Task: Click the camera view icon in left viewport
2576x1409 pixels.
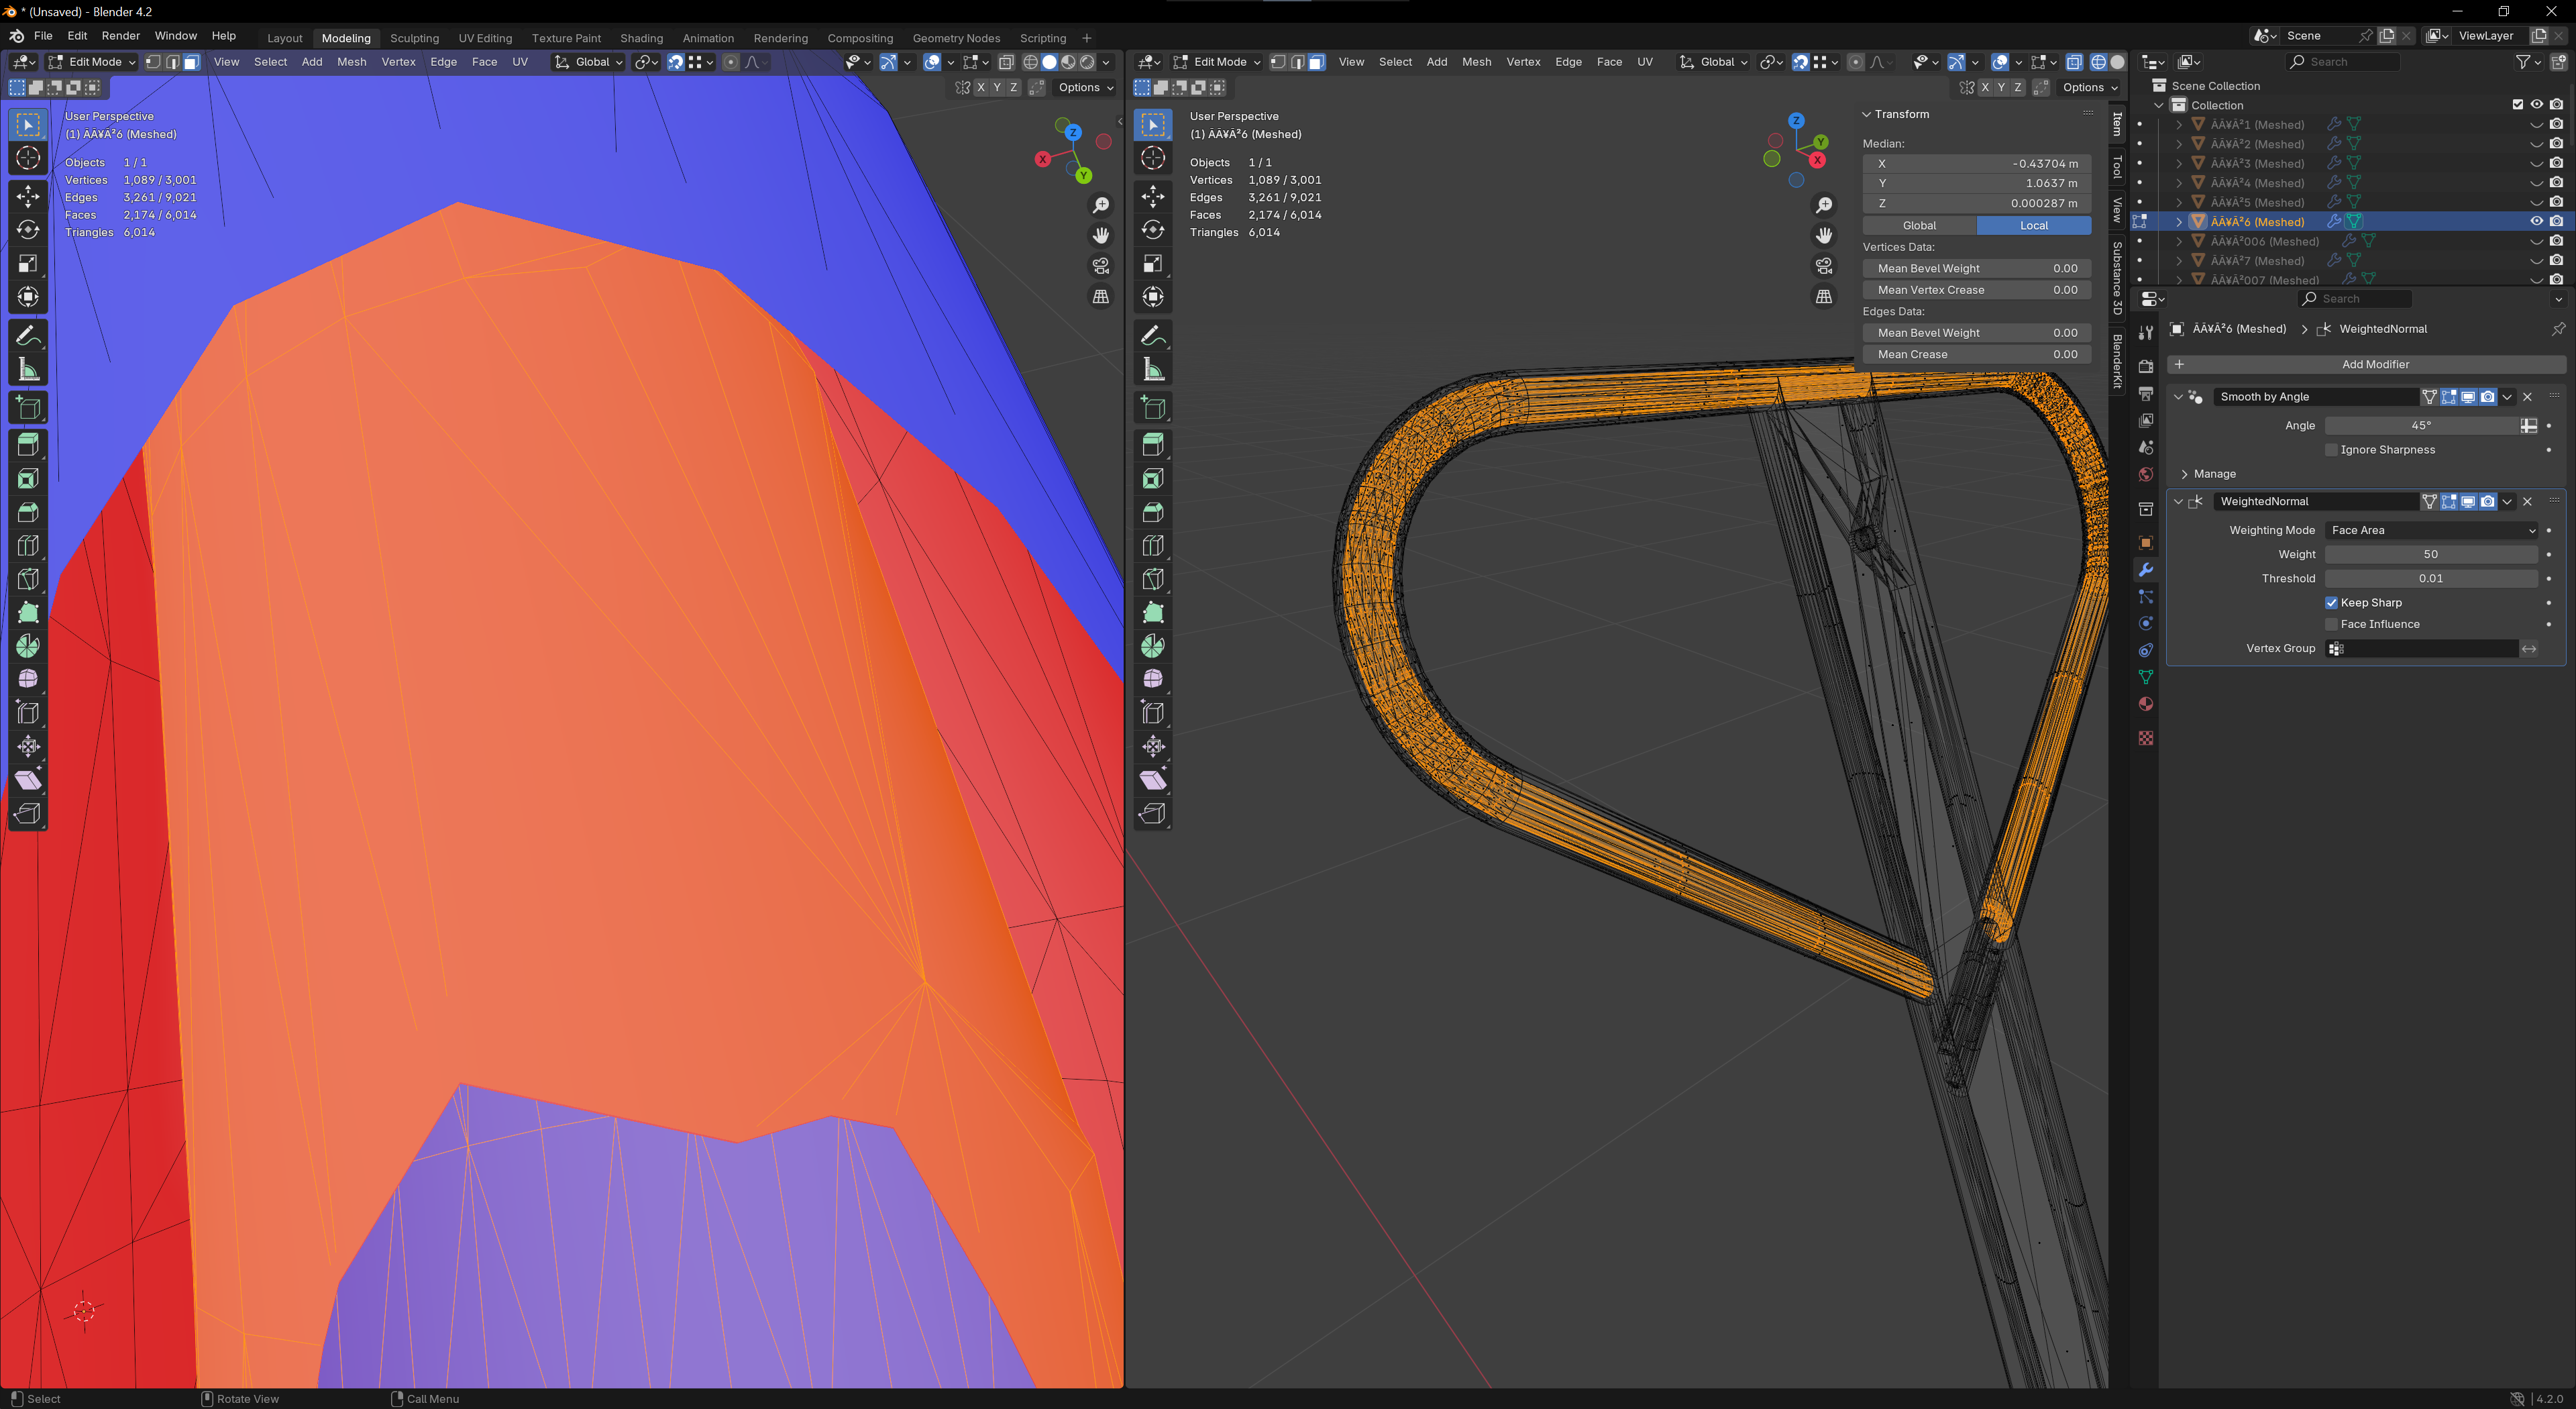Action: click(x=1101, y=266)
